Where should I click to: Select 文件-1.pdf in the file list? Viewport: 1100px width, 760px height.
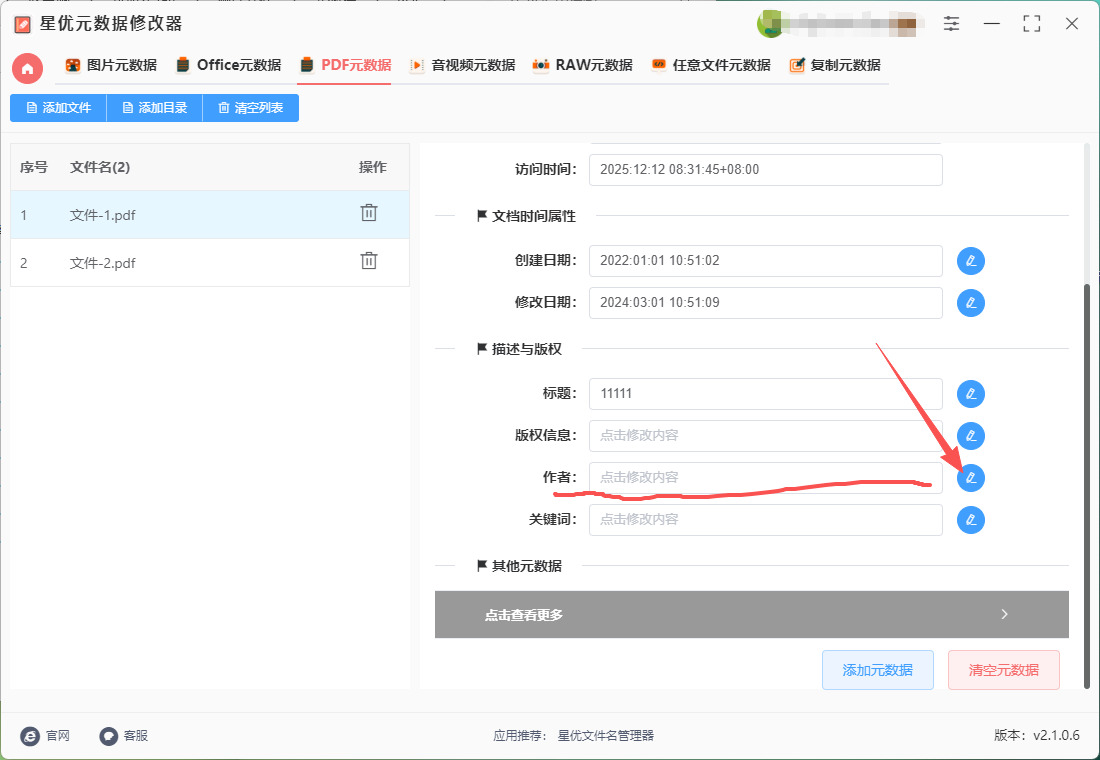pyautogui.click(x=210, y=215)
